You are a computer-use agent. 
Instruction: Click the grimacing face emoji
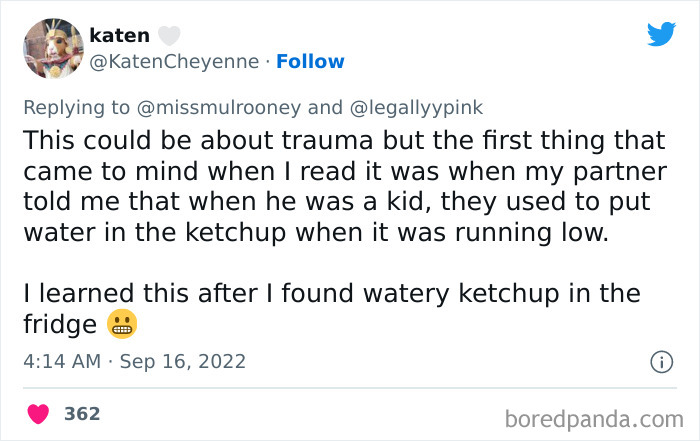point(120,324)
